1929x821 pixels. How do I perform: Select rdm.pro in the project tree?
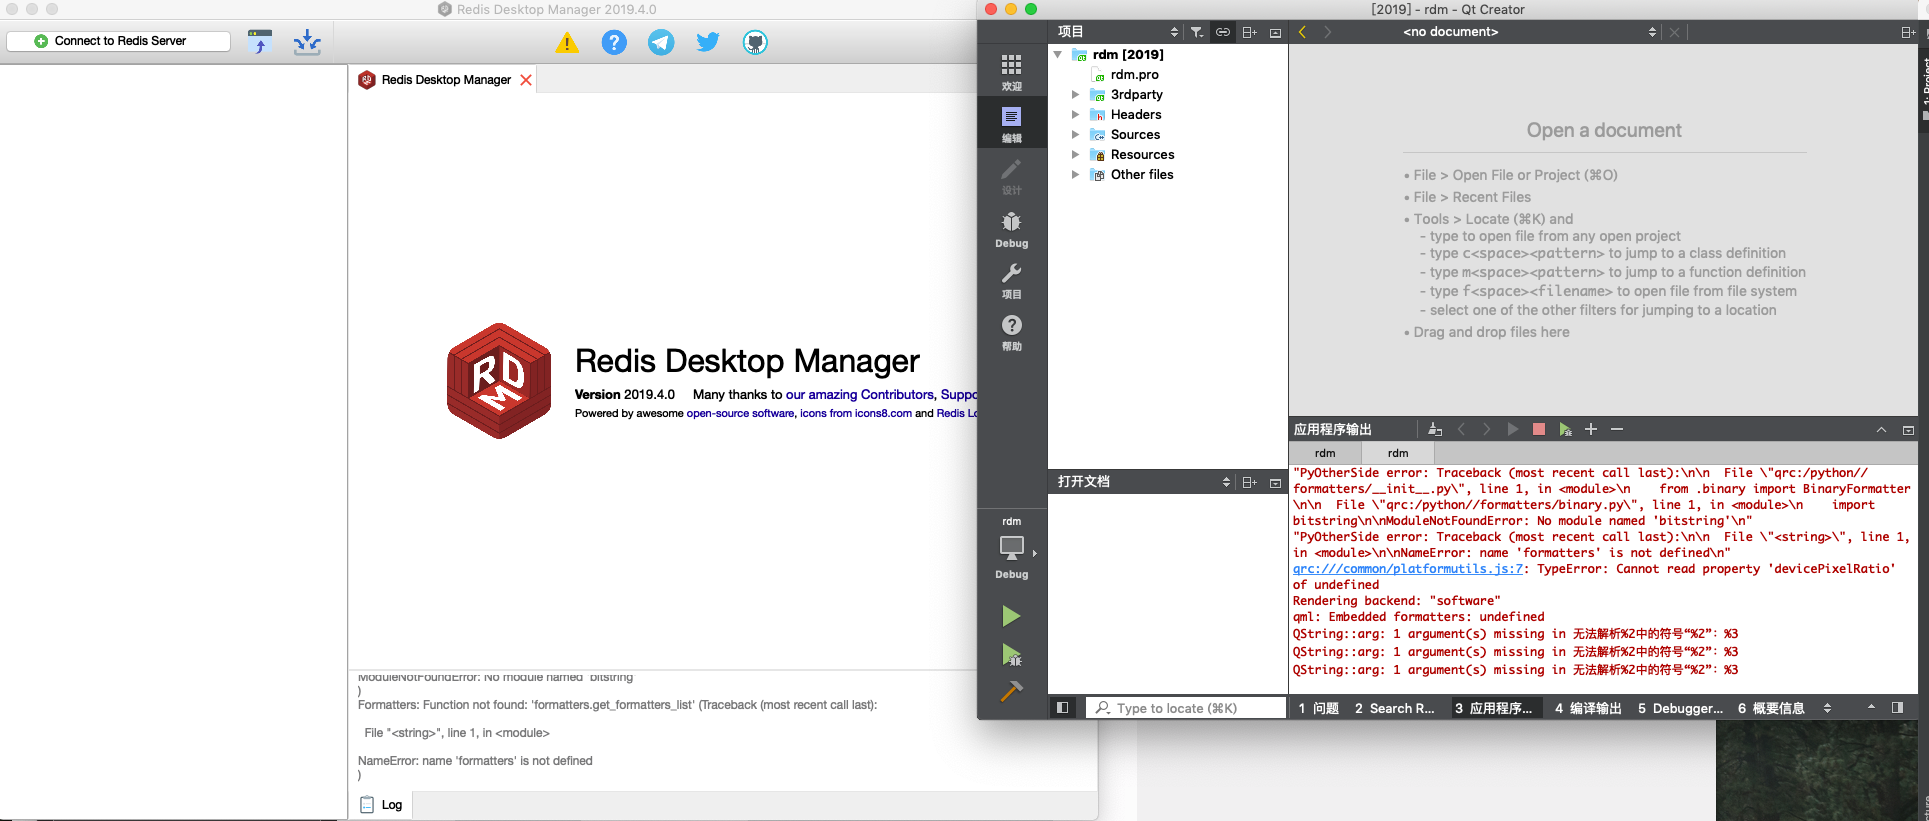click(x=1134, y=75)
